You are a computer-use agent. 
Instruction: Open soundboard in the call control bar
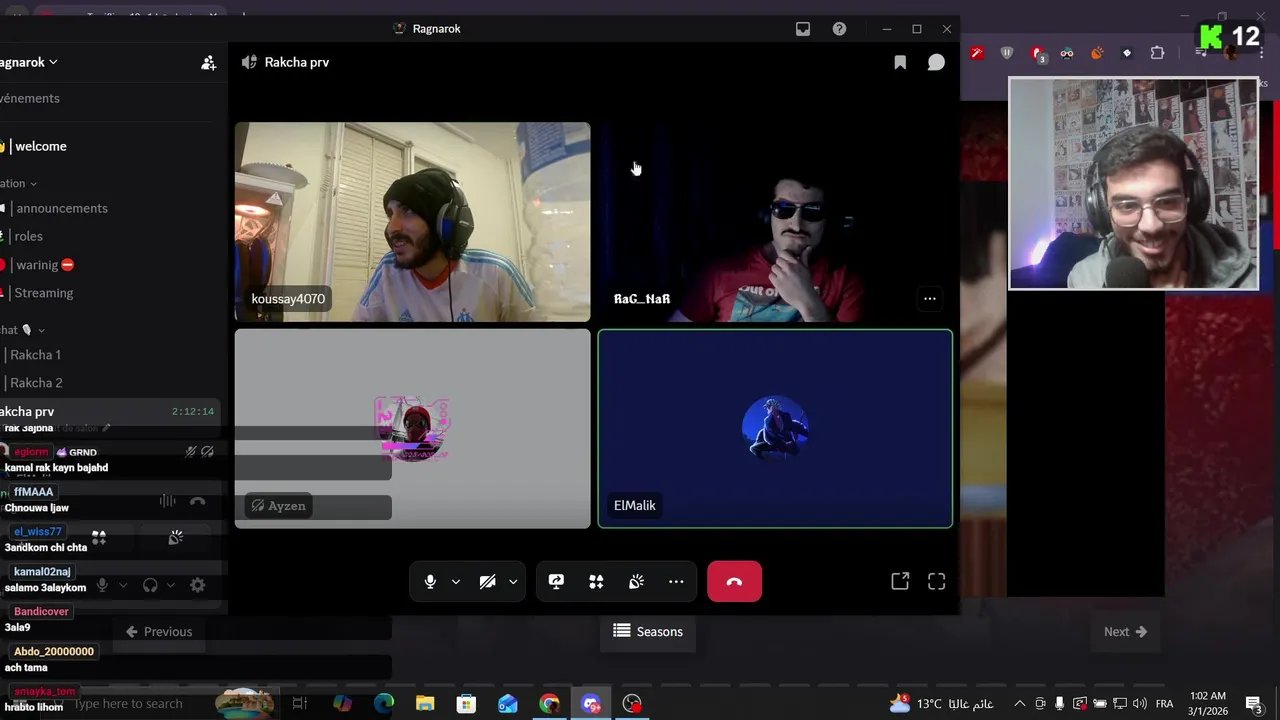636,582
